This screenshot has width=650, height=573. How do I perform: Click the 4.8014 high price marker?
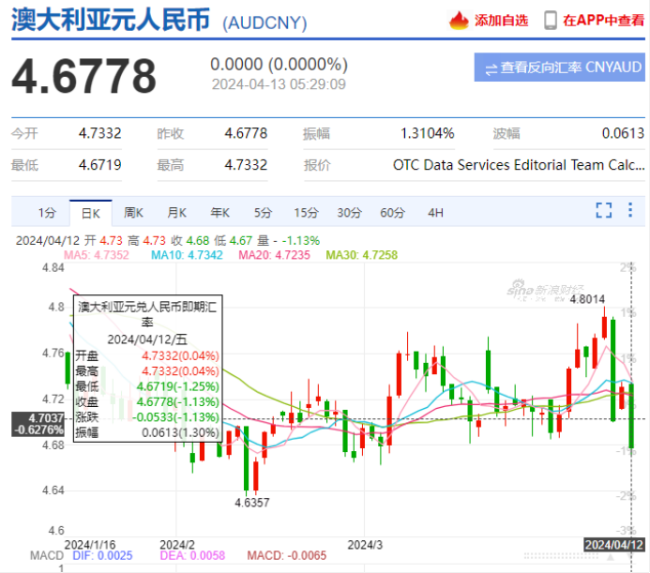(587, 299)
